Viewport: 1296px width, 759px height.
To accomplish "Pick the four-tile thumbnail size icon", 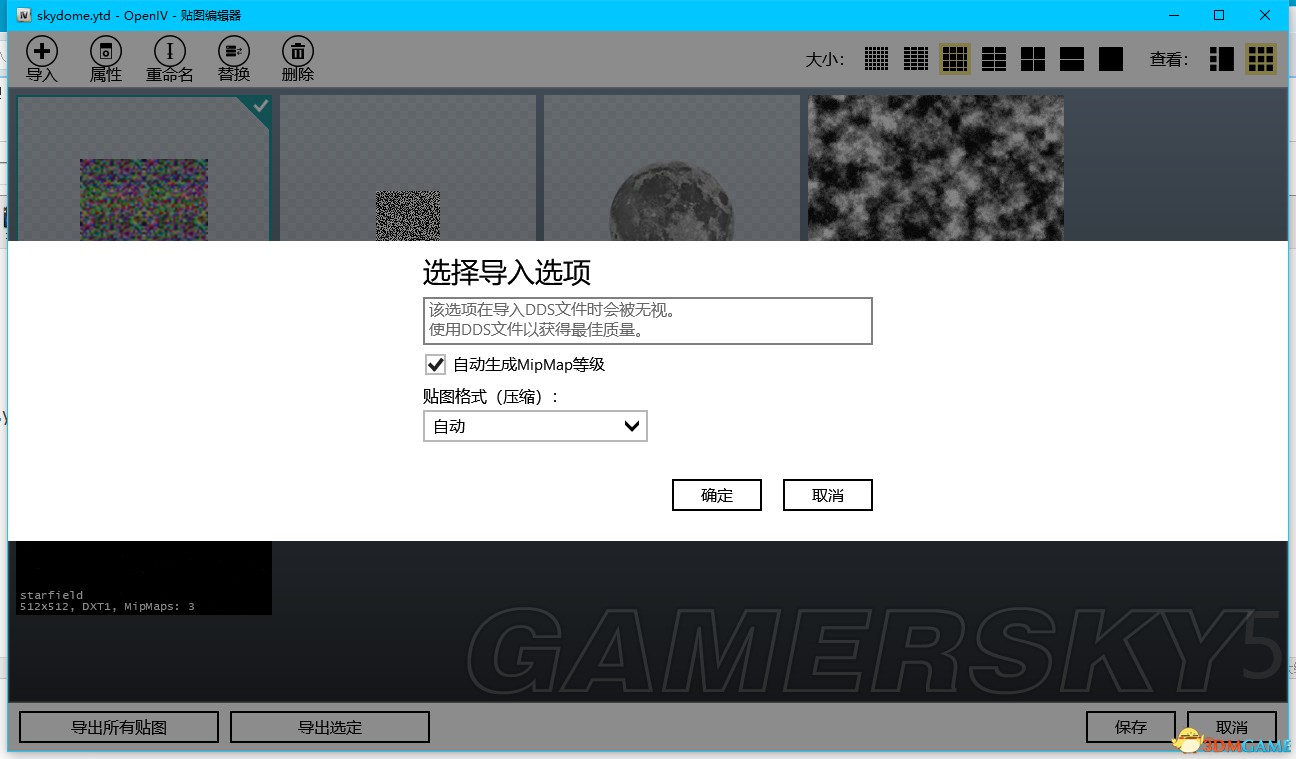I will tap(1033, 59).
